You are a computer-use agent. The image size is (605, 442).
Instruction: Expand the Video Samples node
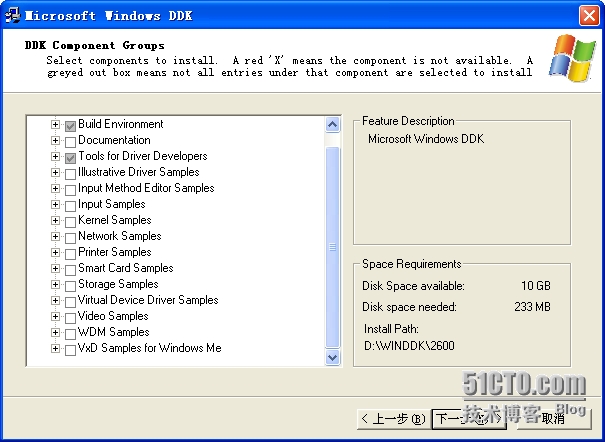pos(55,316)
